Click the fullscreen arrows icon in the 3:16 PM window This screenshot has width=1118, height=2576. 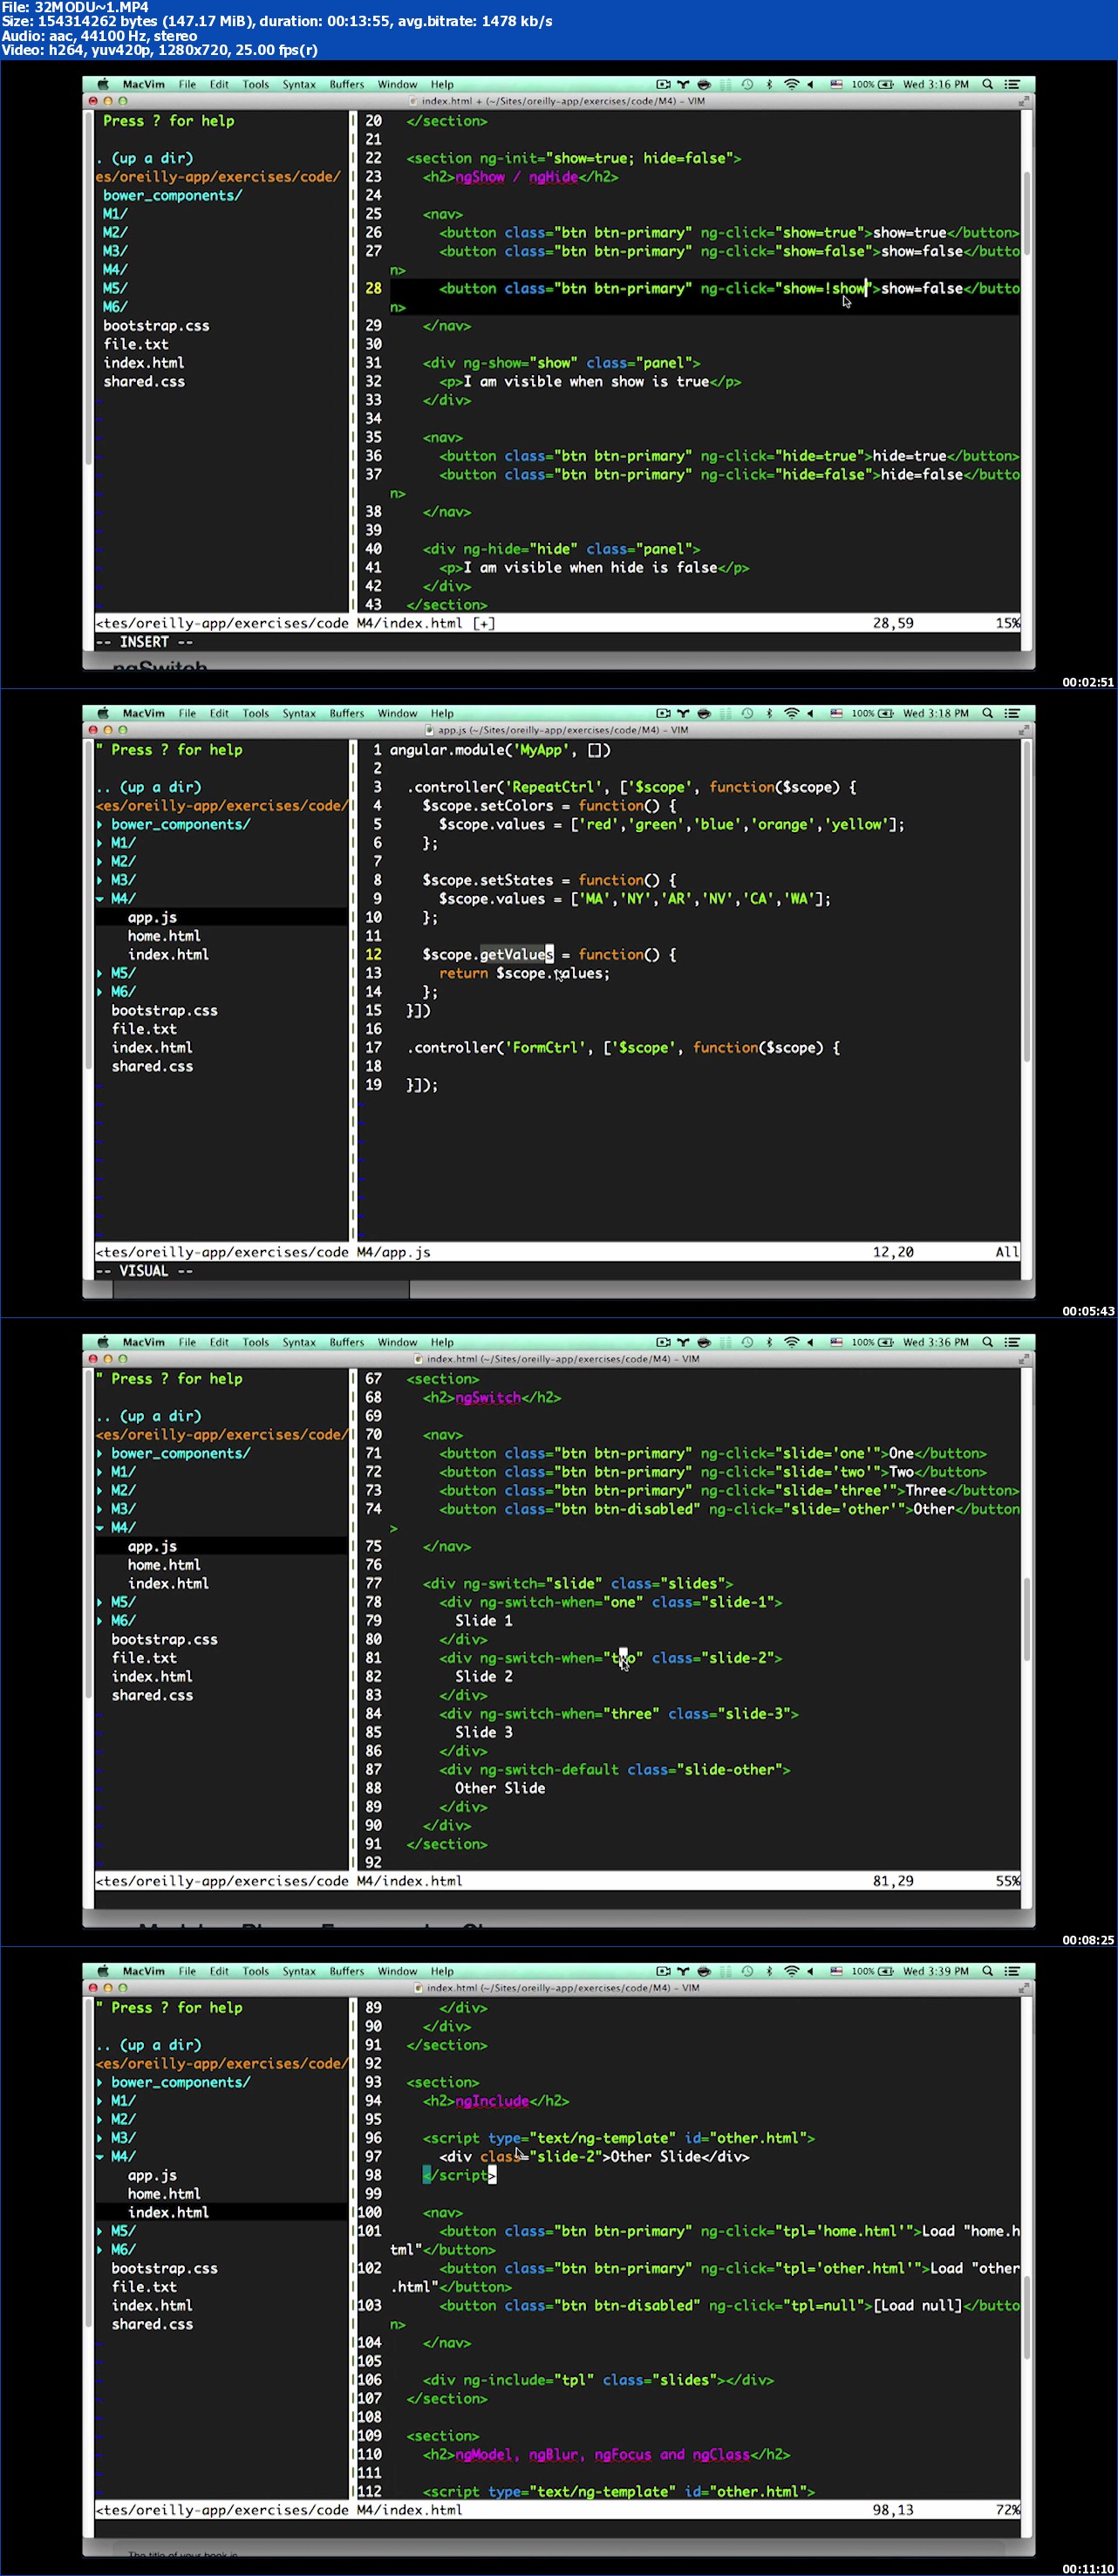pyautogui.click(x=1023, y=101)
